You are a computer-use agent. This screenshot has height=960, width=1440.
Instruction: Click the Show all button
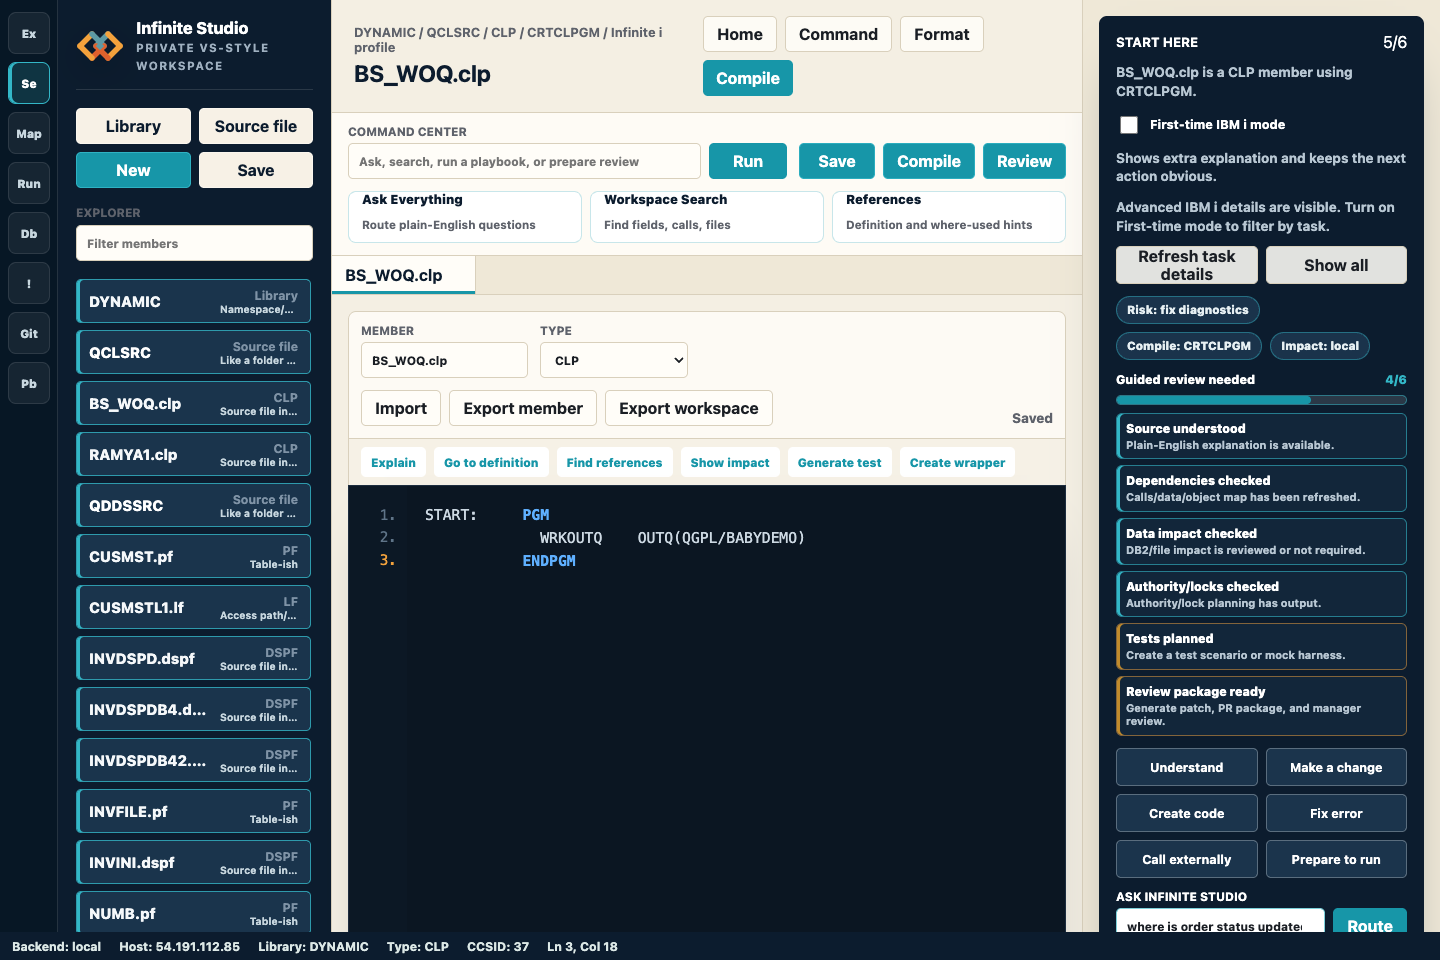point(1336,265)
